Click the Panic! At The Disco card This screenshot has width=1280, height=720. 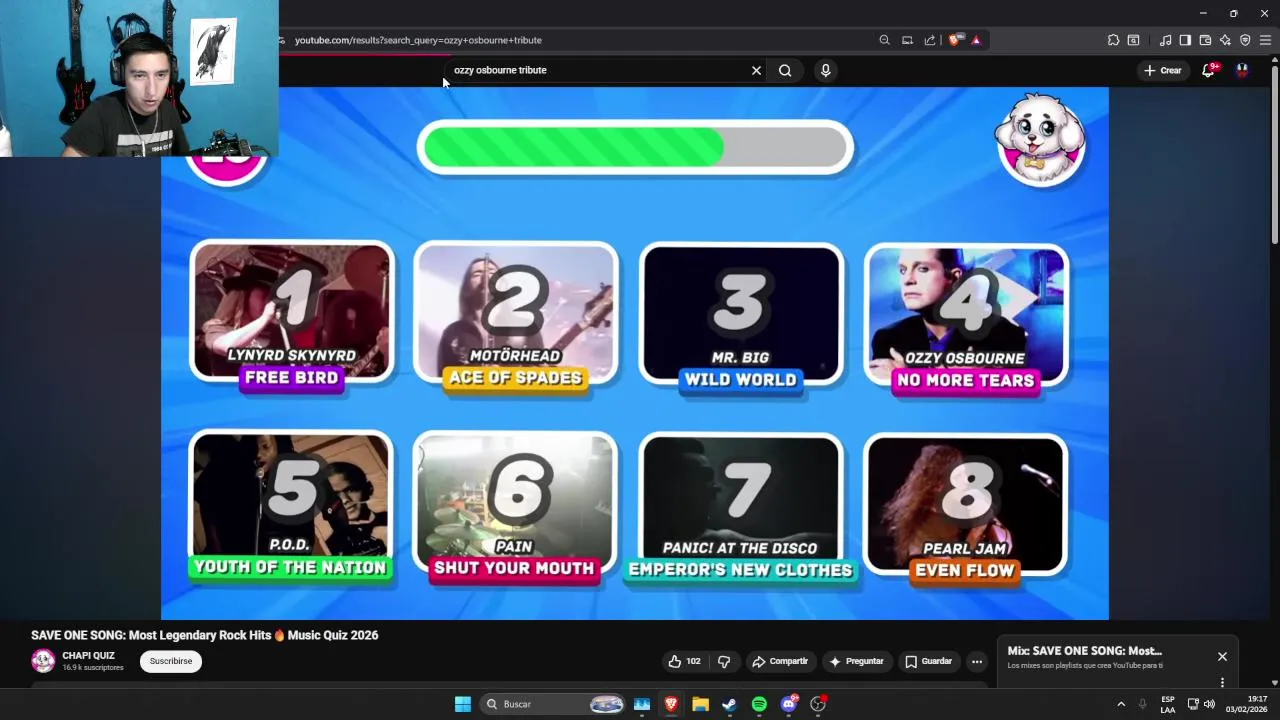741,510
